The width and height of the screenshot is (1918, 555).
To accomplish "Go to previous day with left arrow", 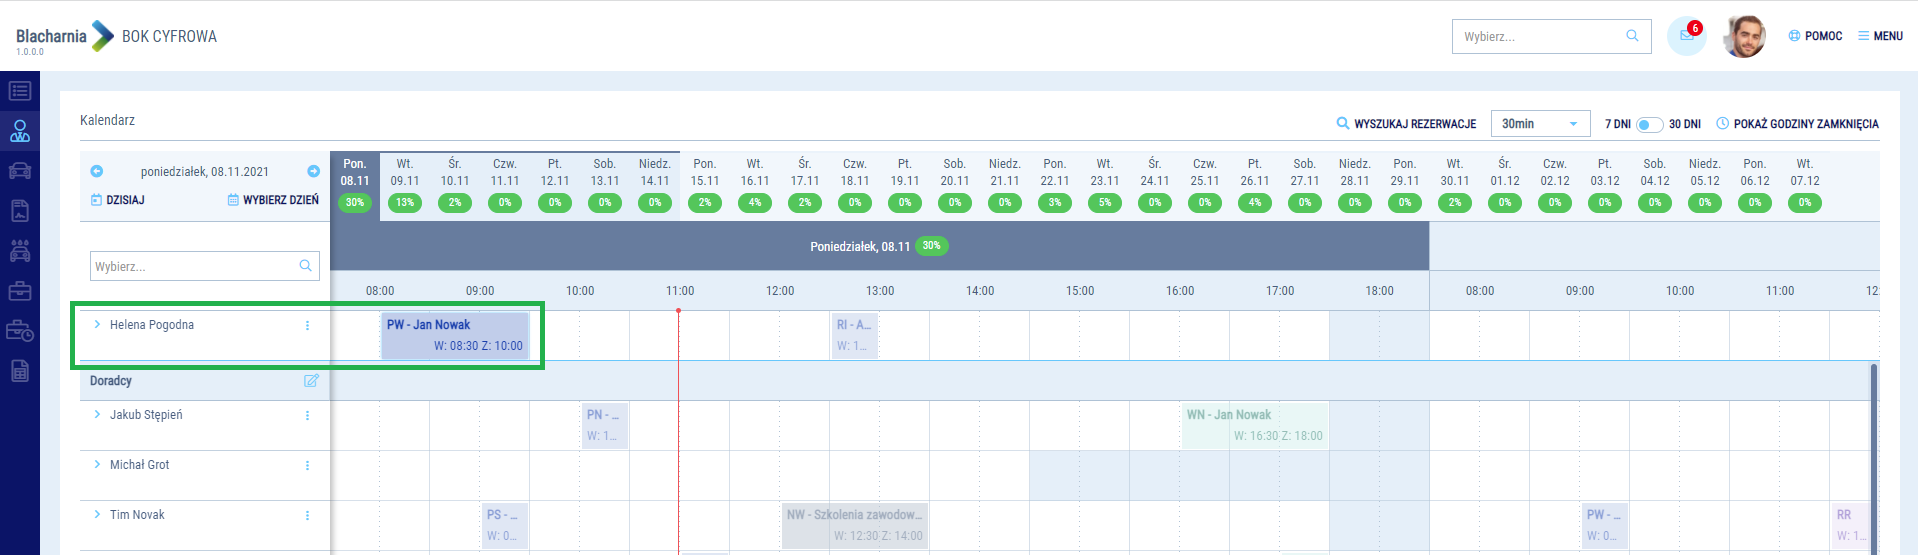I will pos(97,171).
